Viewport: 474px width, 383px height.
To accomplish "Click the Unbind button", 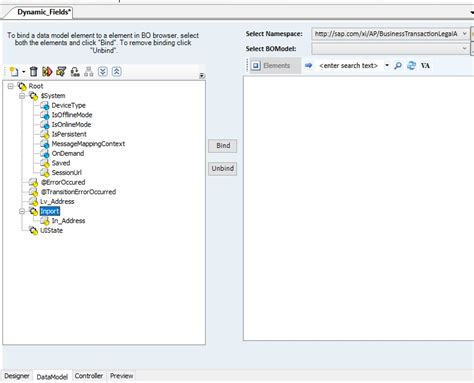I will tap(223, 168).
